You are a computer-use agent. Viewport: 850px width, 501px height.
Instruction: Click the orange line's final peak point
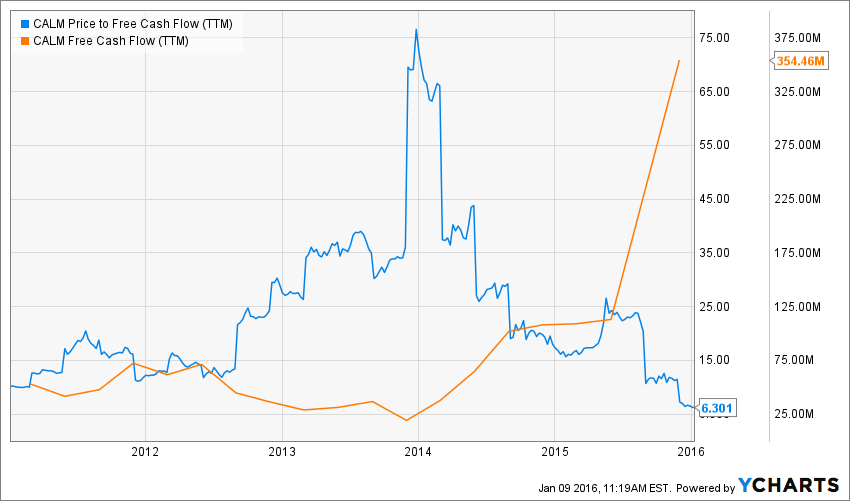679,61
